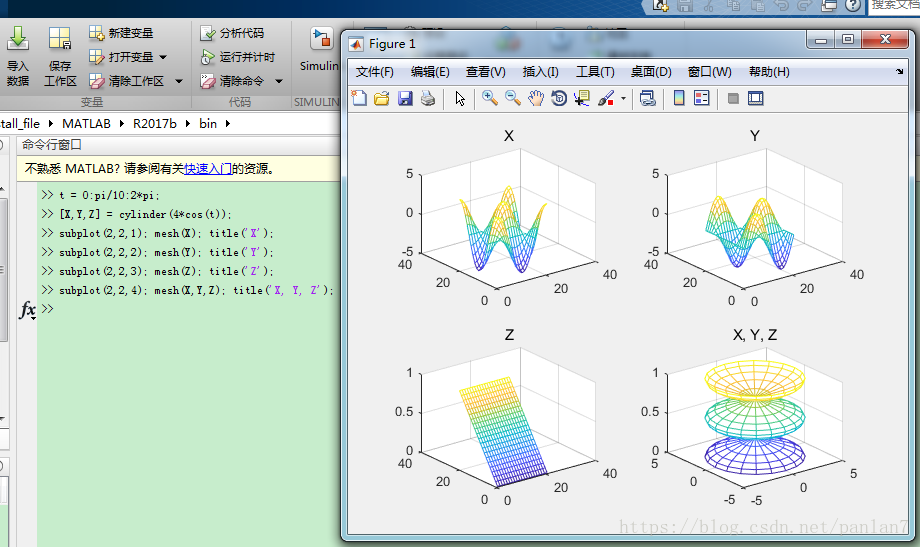Click the 分析代码 button
920x547 pixels.
(233, 33)
